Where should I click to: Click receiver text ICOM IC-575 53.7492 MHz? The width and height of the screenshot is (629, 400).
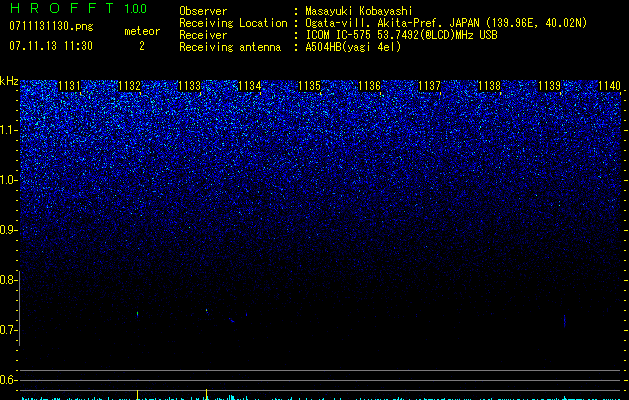pos(401,35)
